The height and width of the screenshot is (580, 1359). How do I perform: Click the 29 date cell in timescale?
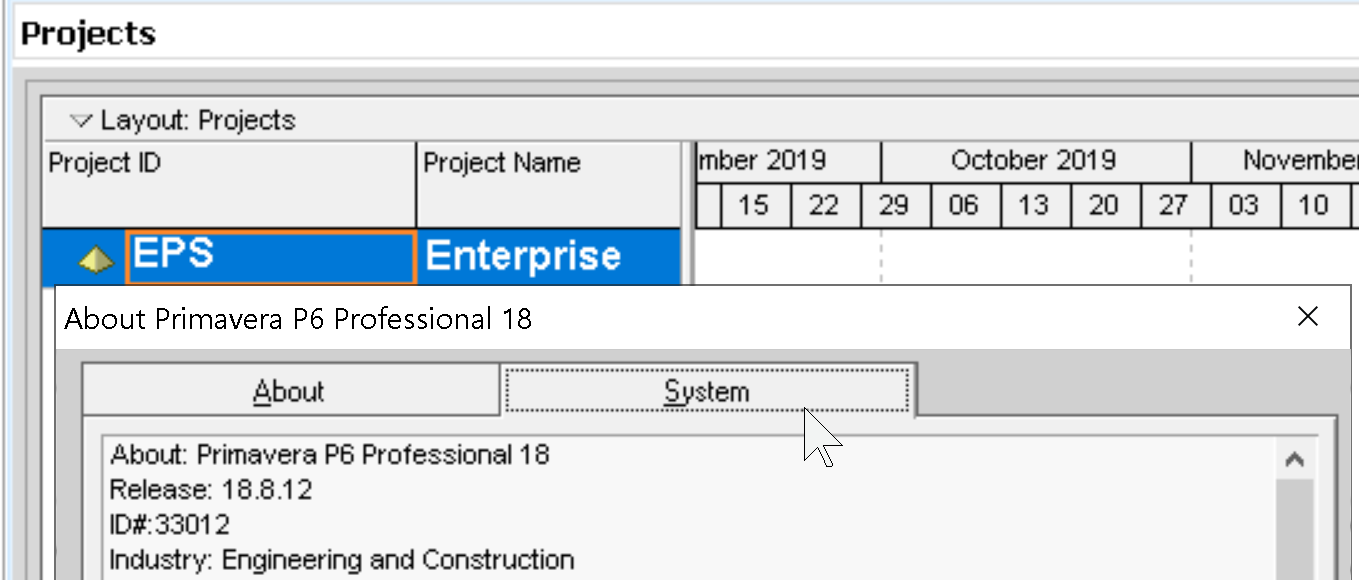point(895,205)
